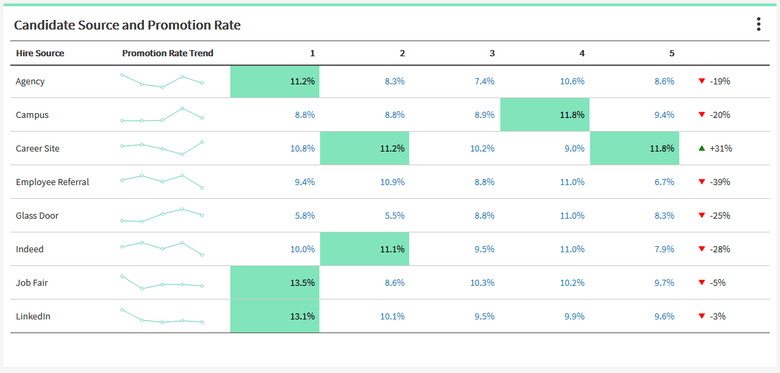Select highlighted 11.8% Campus cell
This screenshot has width=780, height=373.
[545, 115]
